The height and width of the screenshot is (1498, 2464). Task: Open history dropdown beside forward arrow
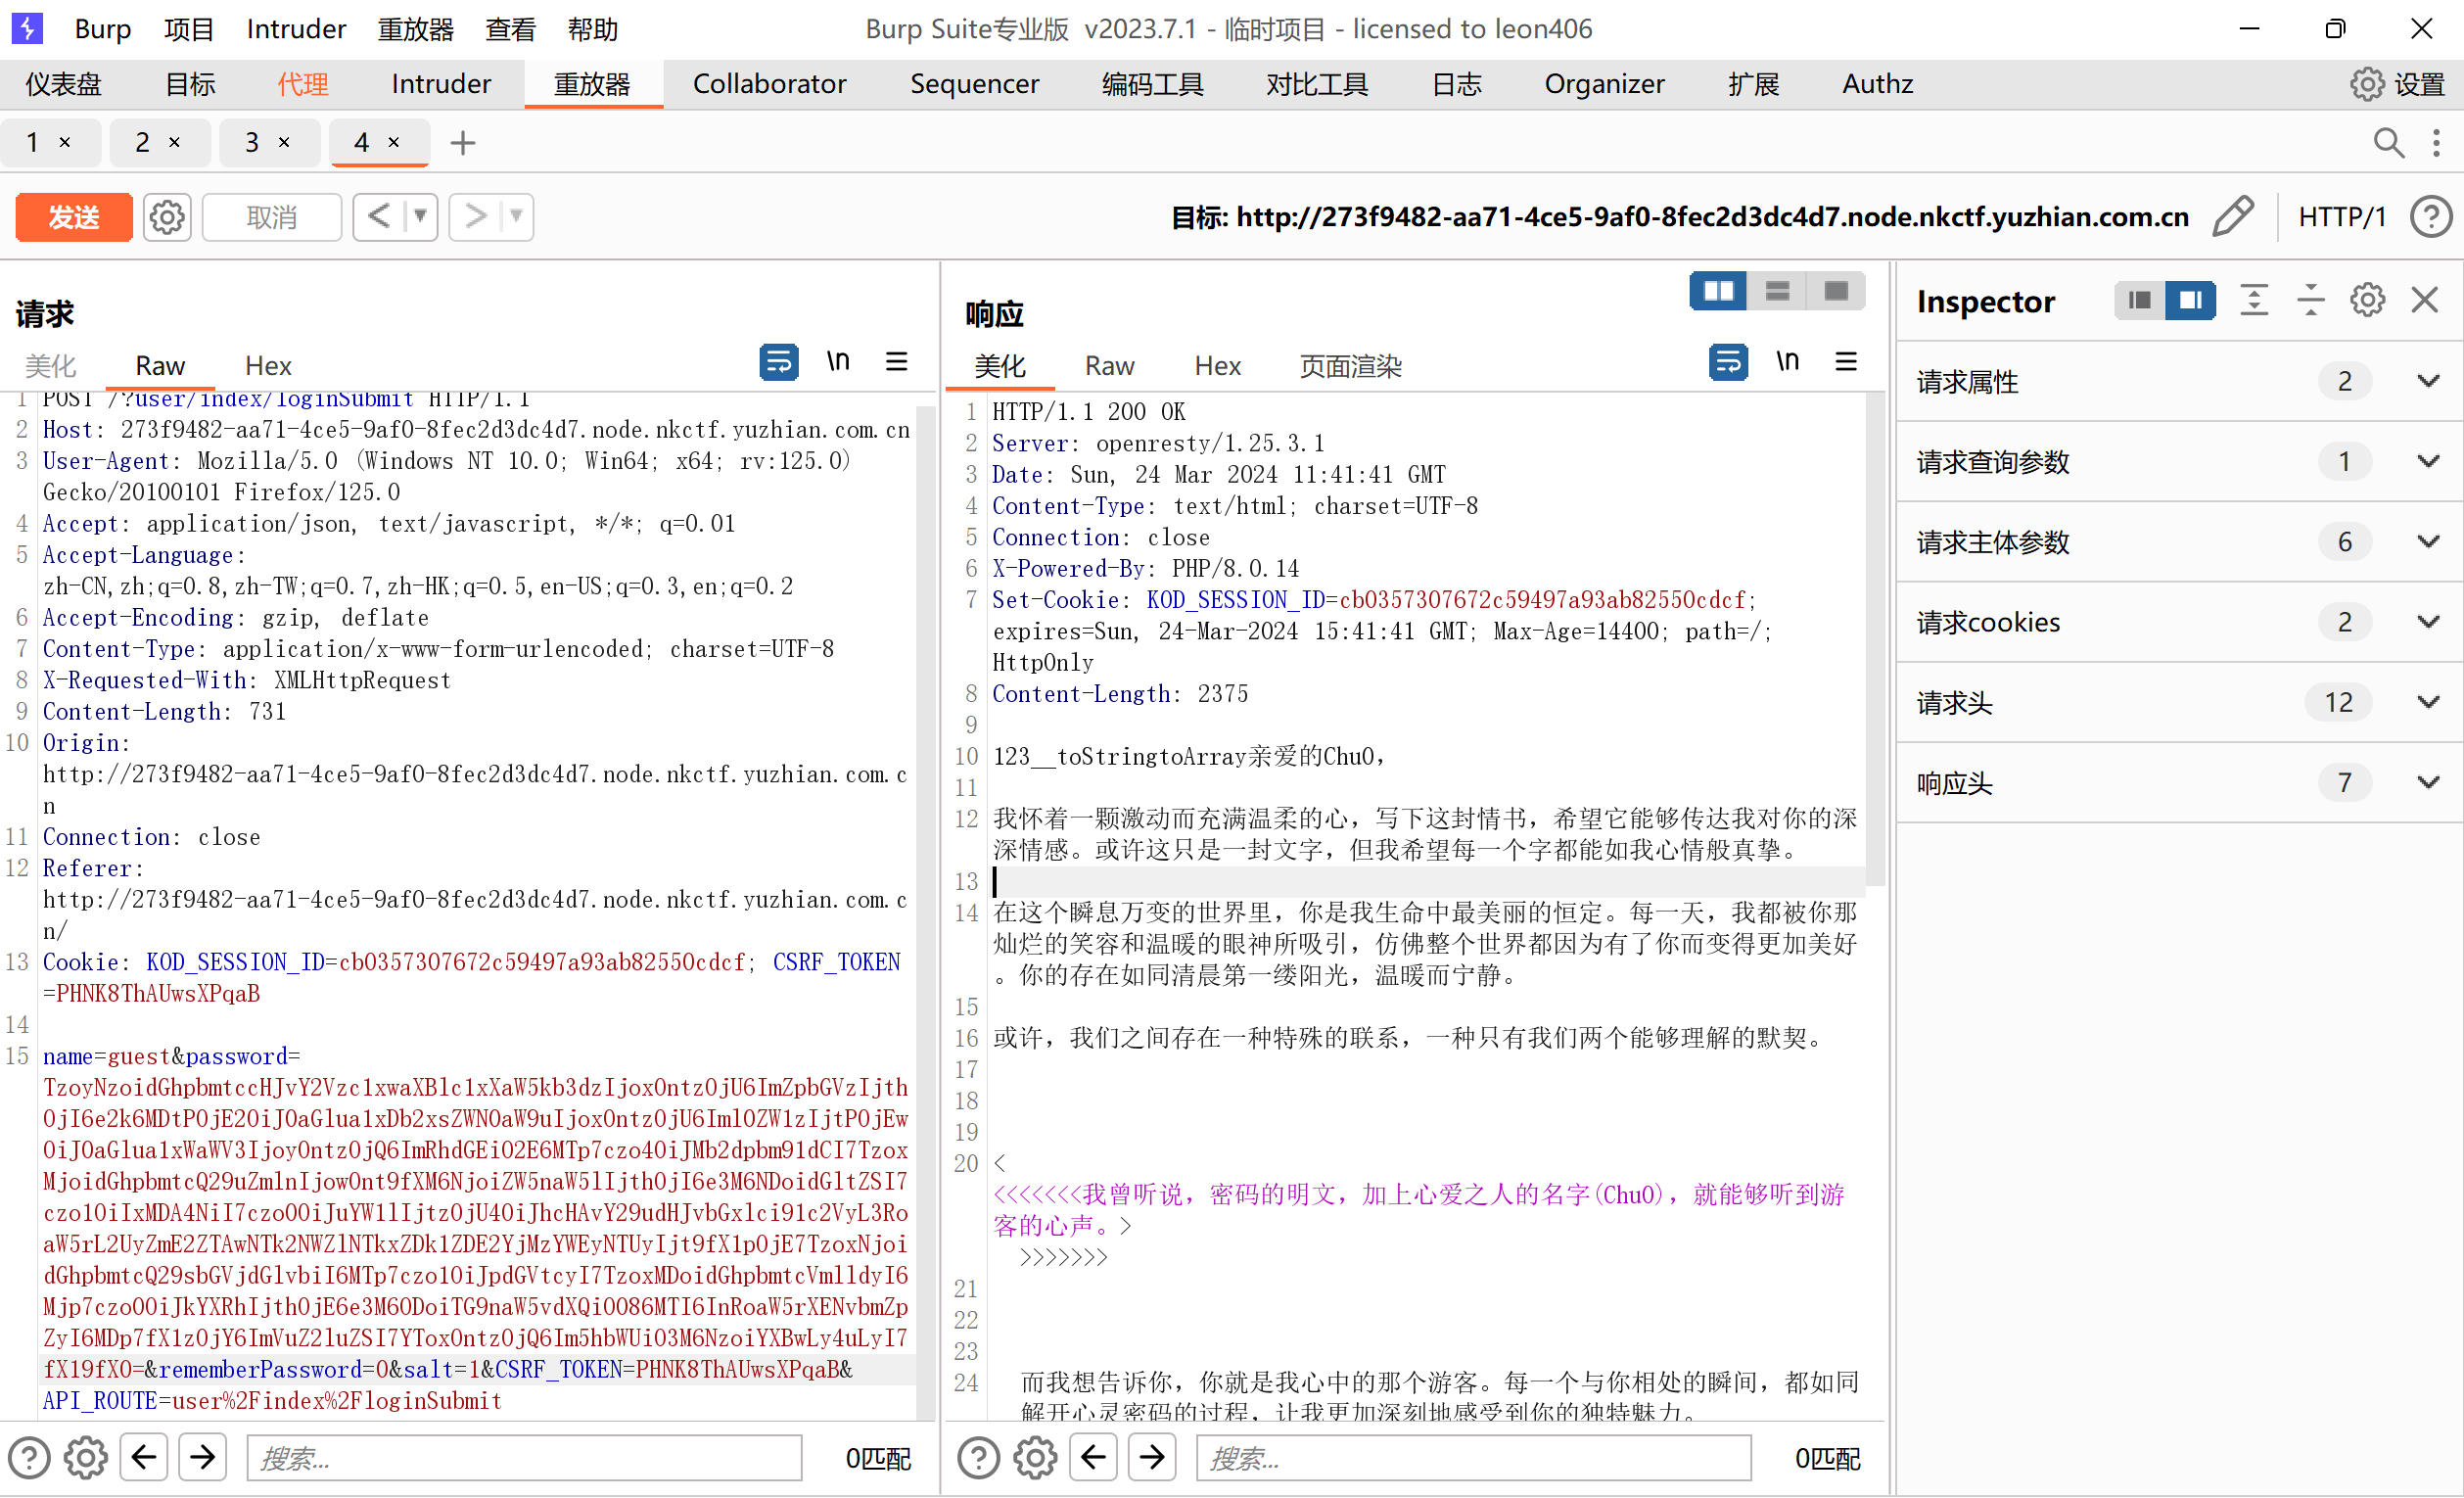pos(517,216)
